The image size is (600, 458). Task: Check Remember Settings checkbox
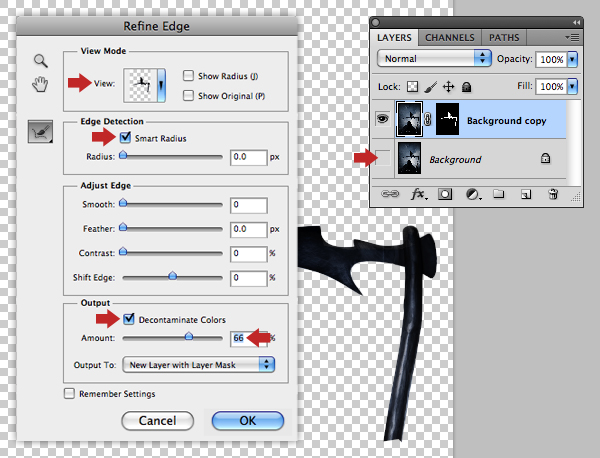[x=69, y=393]
